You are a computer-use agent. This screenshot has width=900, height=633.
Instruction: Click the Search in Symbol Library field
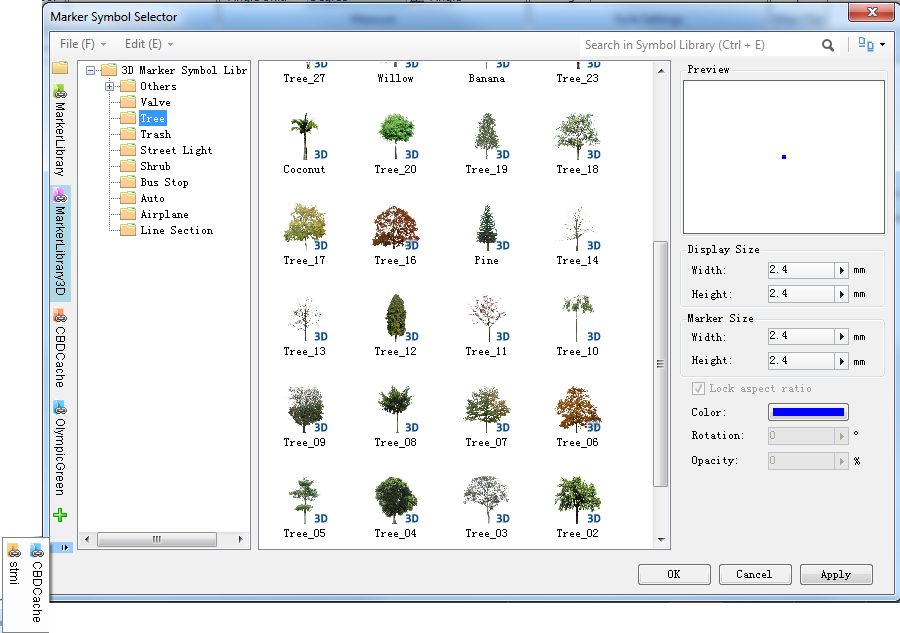click(x=700, y=45)
